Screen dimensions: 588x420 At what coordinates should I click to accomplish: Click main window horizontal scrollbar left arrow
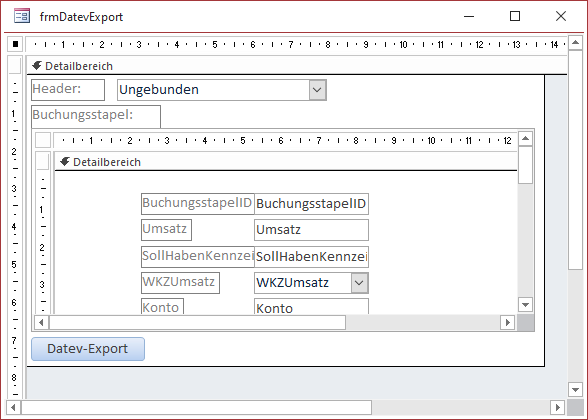click(x=14, y=407)
